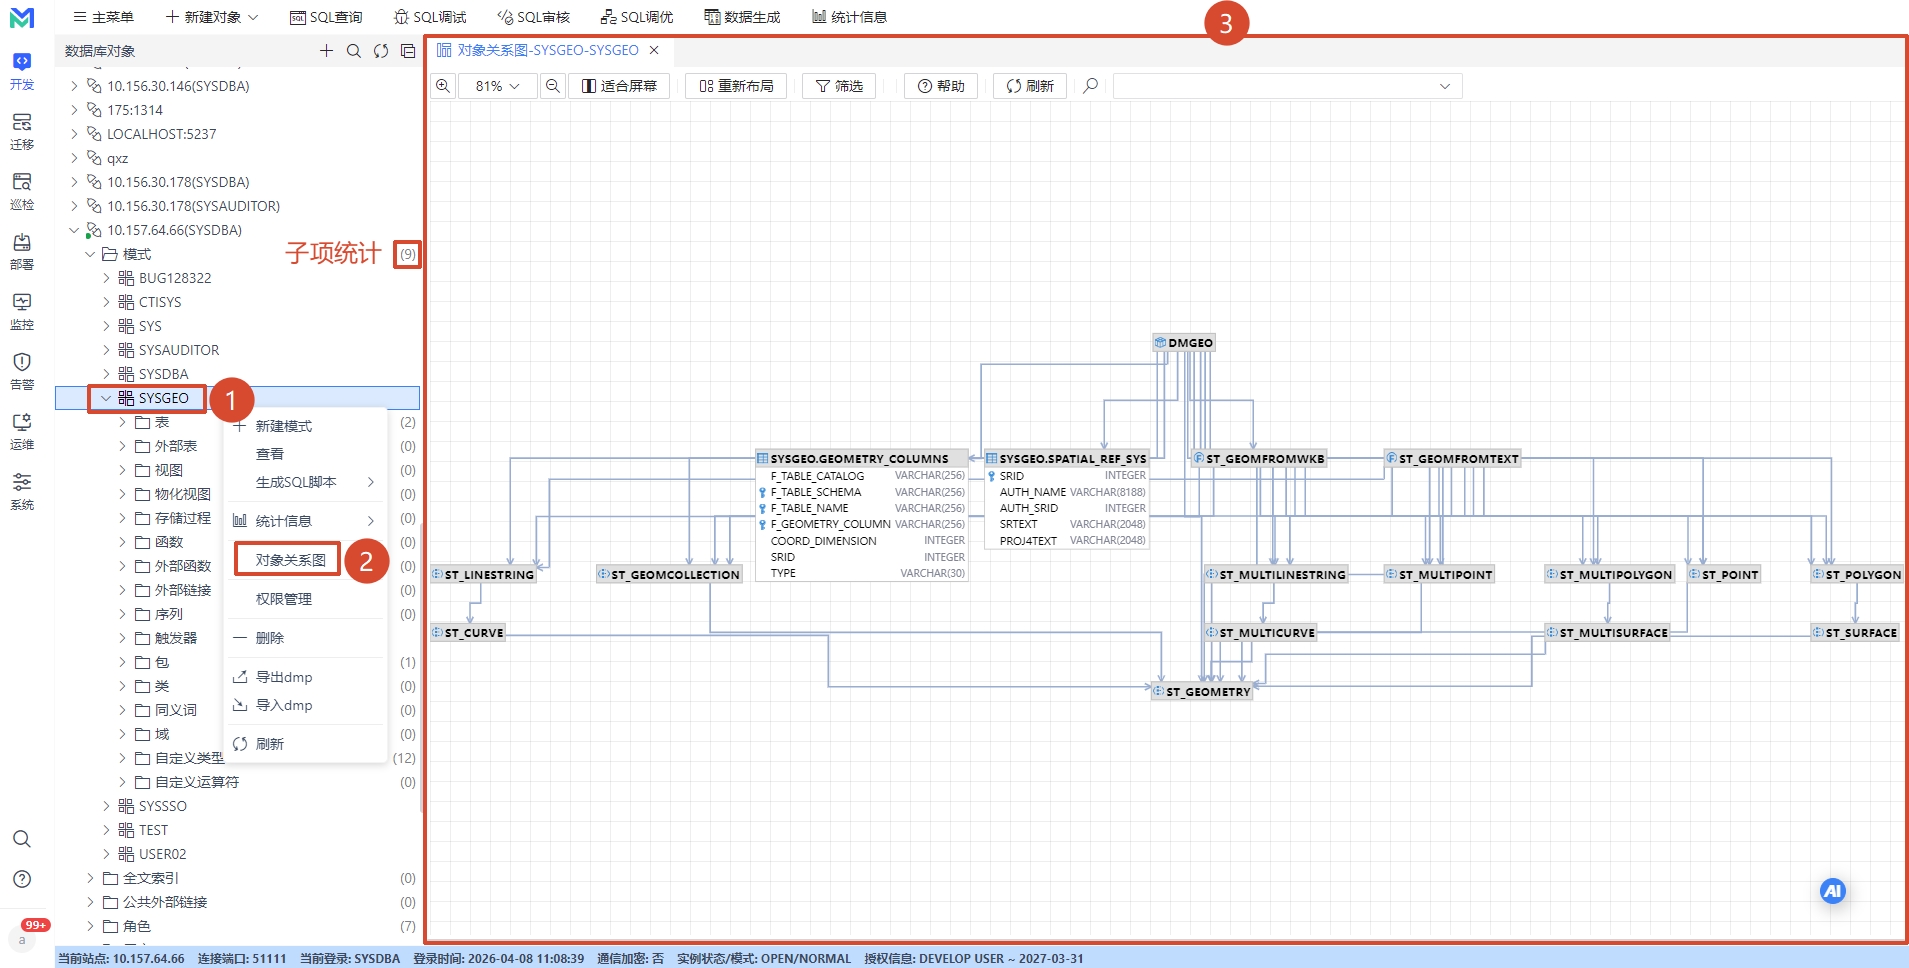
Task: Choose 删除 from the context menu
Action: click(x=306, y=638)
